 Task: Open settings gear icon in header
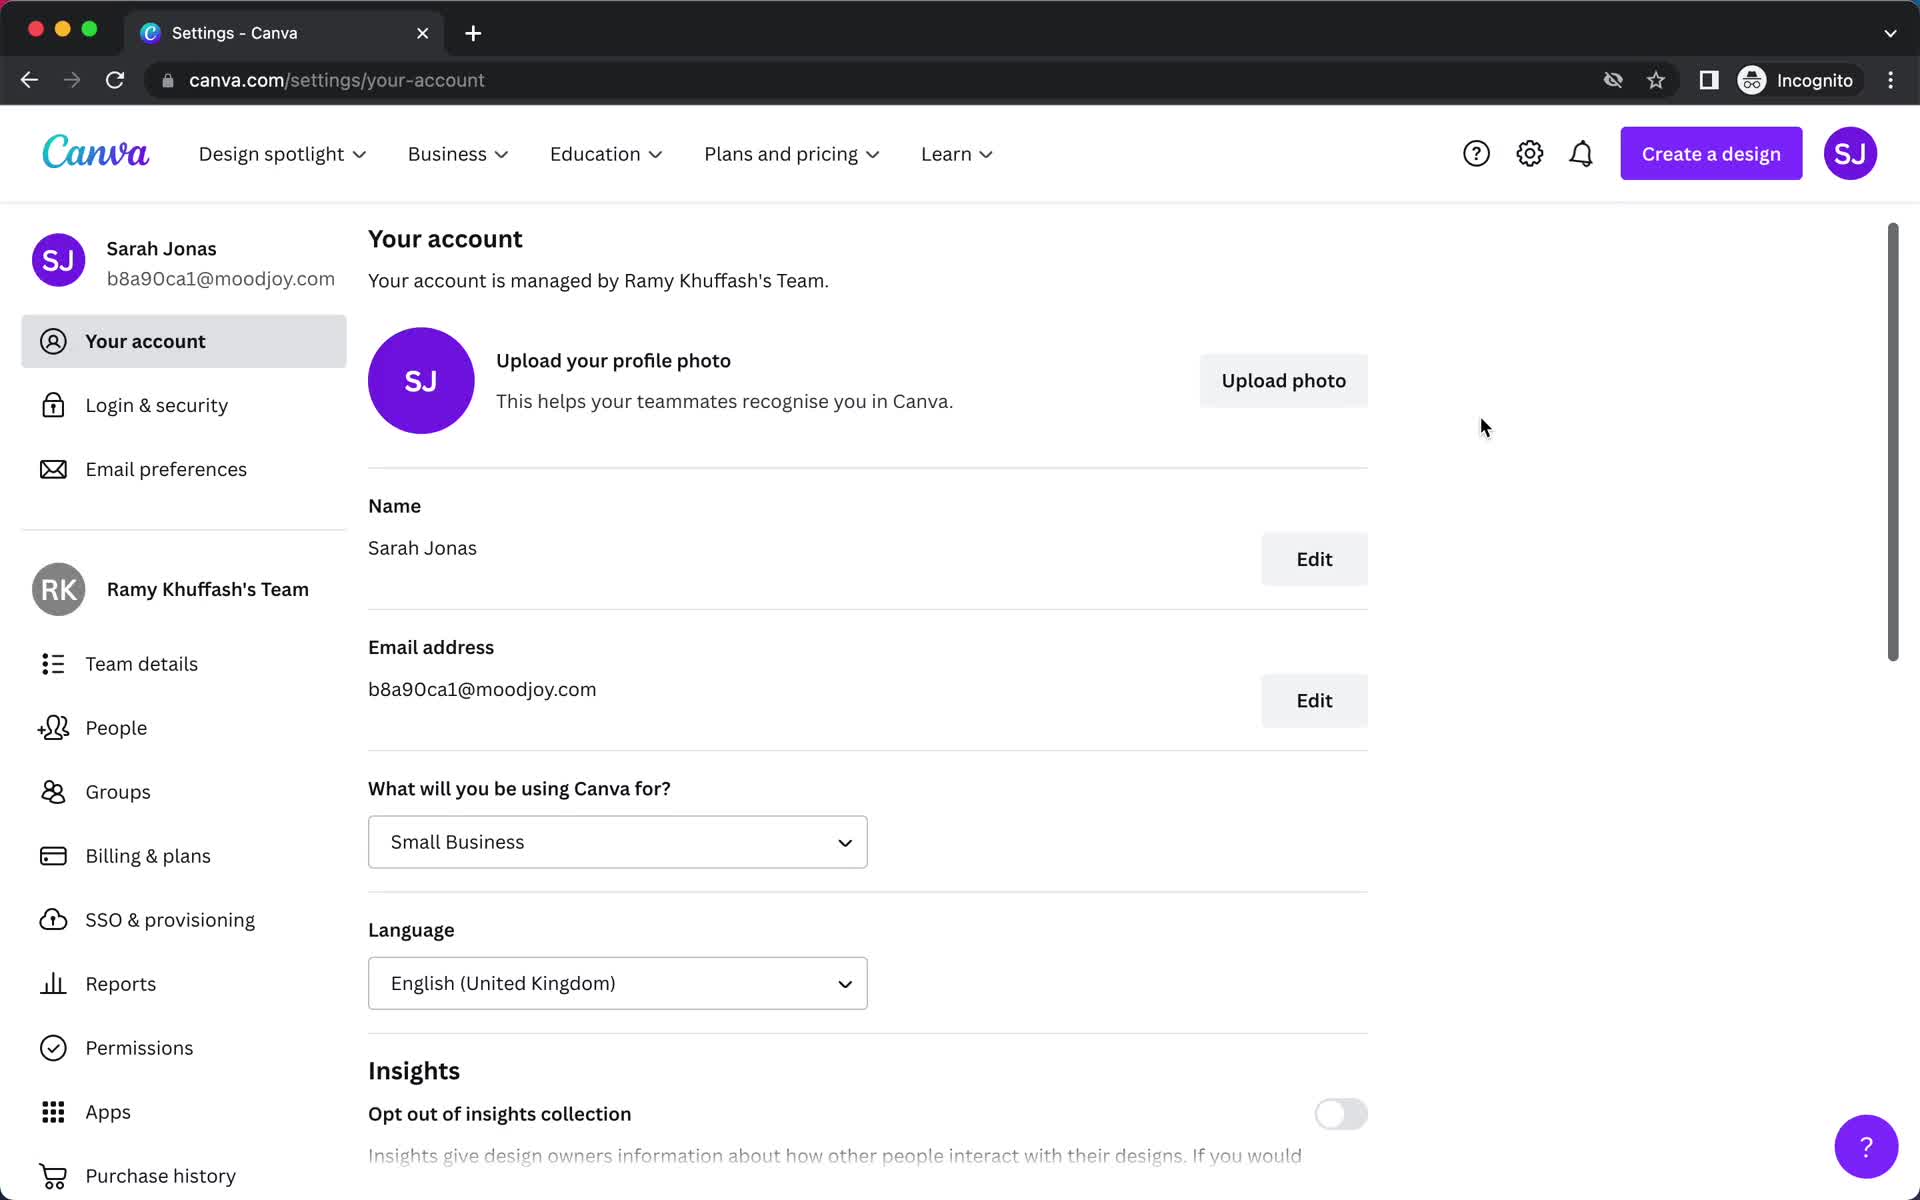(x=1530, y=154)
